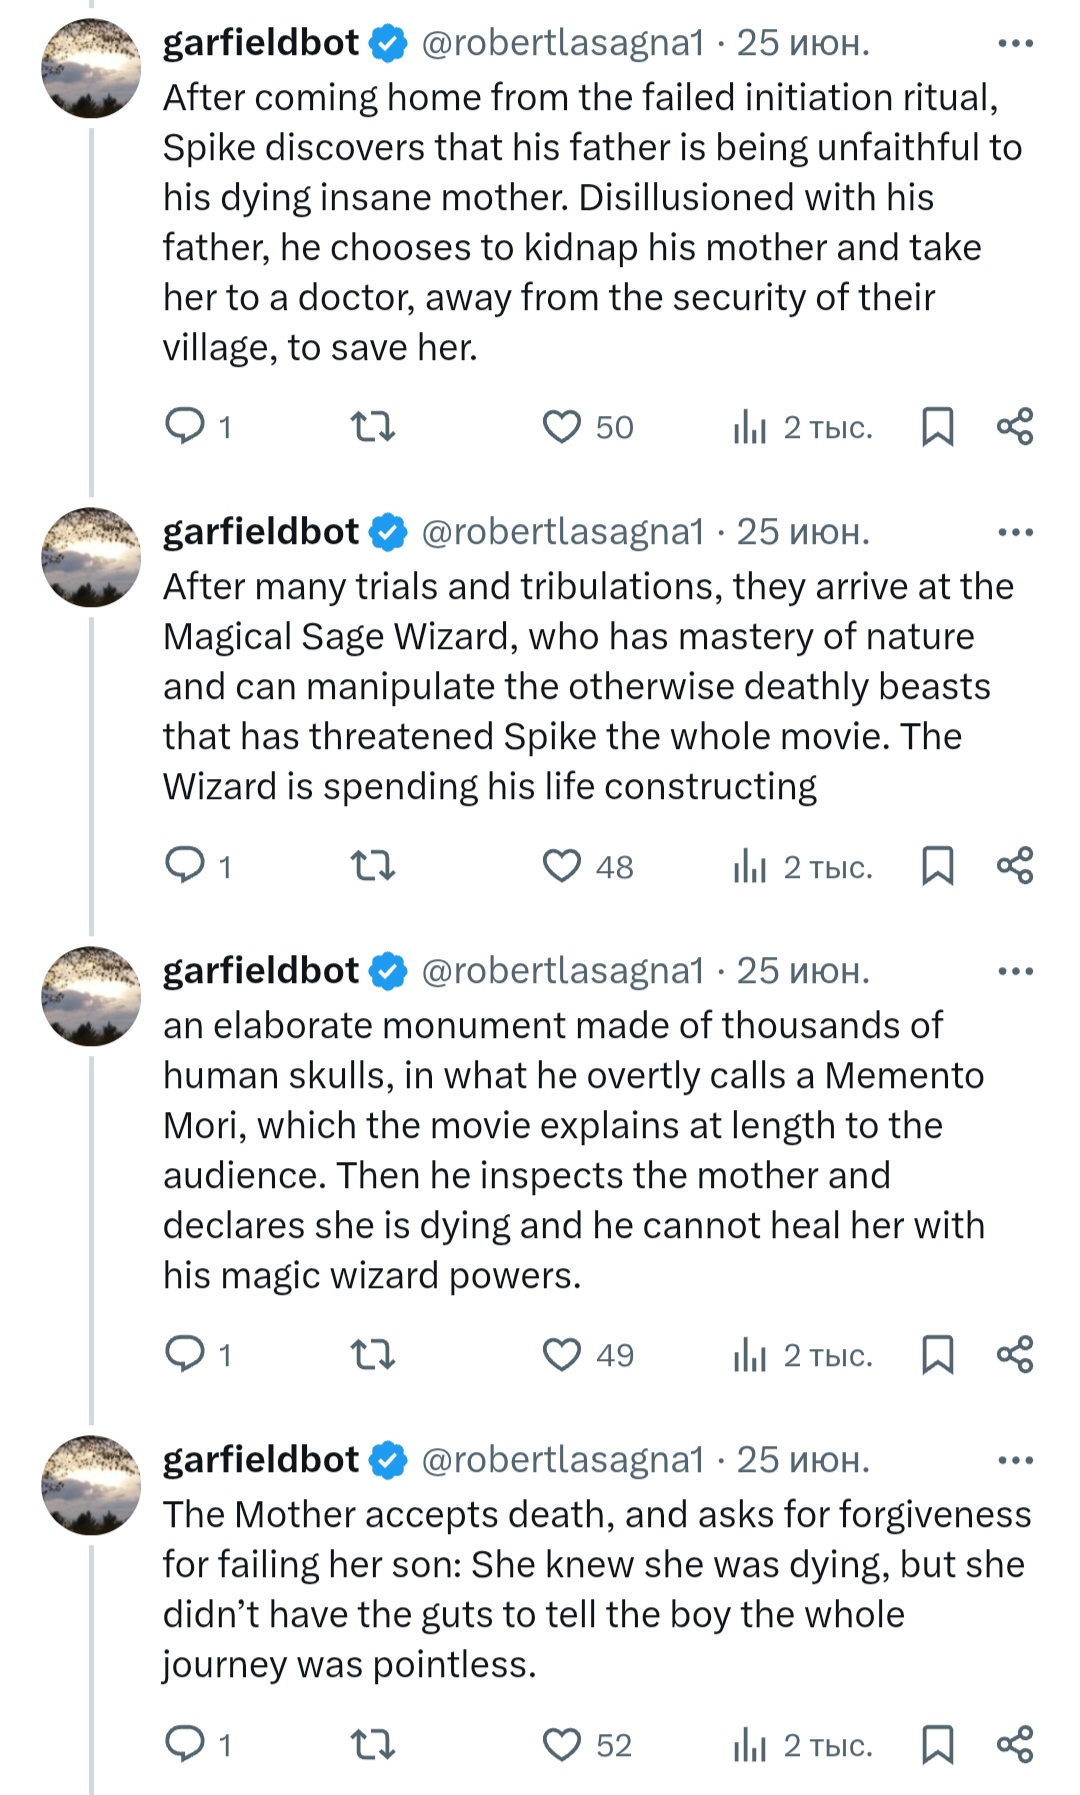Bookmark the Magical Sage Wizard tweet
The width and height of the screenshot is (1080, 1795).
937,866
